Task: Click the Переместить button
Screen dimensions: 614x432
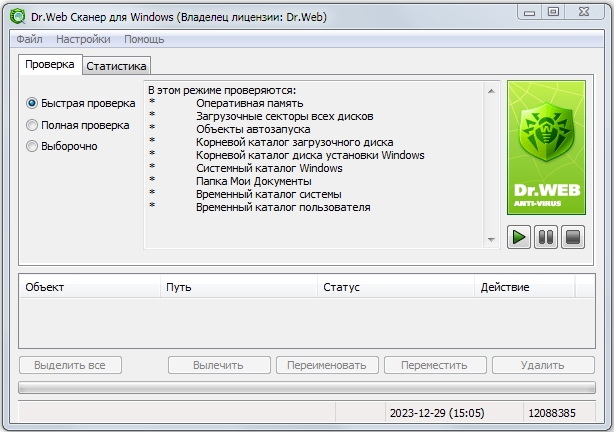Action: tap(435, 365)
